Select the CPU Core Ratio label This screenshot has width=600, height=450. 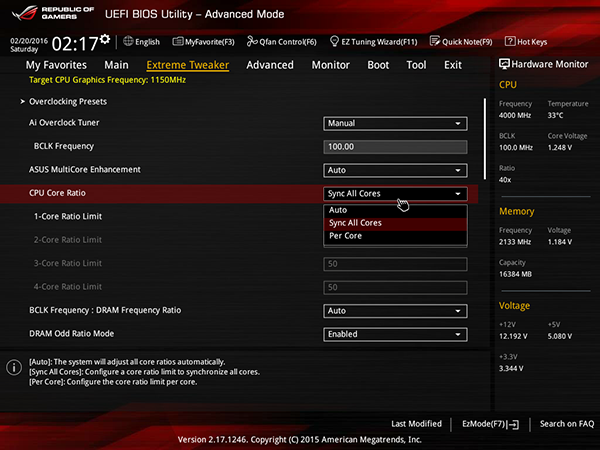[x=57, y=193]
